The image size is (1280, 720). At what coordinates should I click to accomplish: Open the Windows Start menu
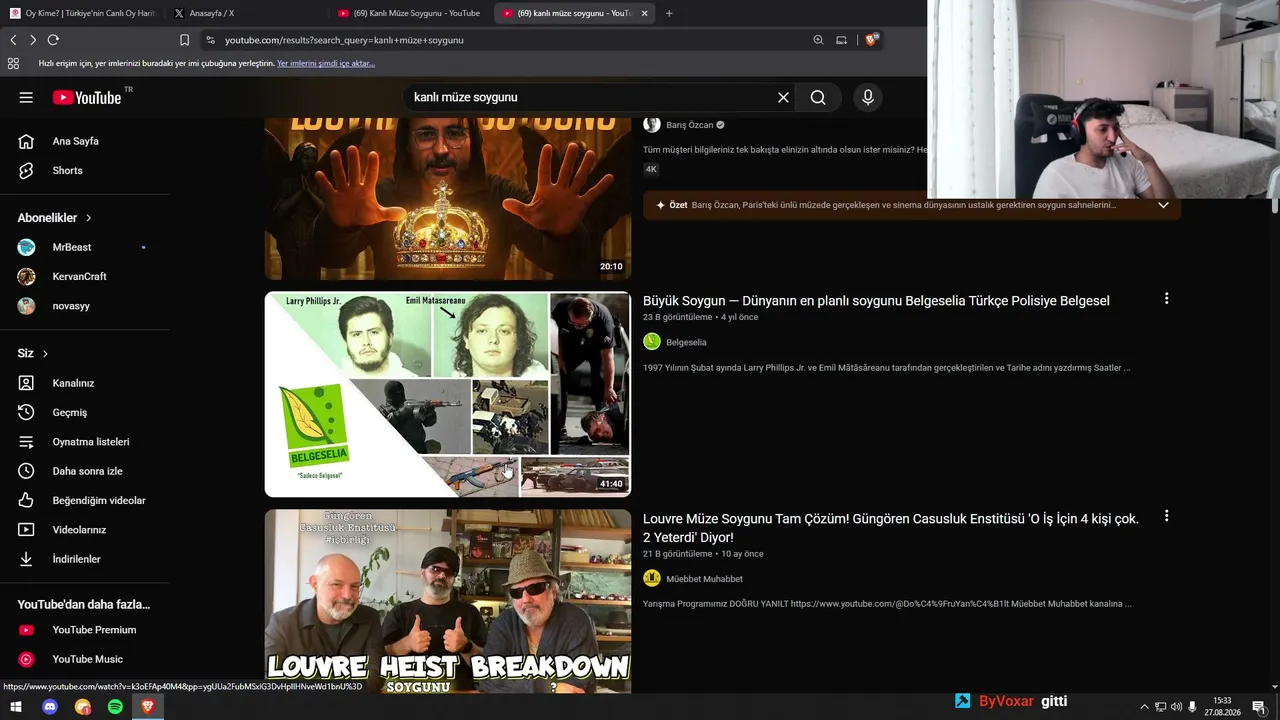pos(16,707)
